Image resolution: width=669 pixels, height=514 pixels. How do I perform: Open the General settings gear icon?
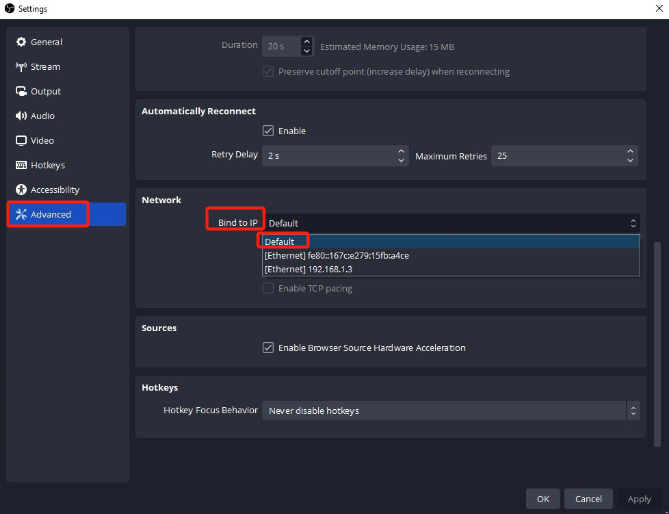21,42
